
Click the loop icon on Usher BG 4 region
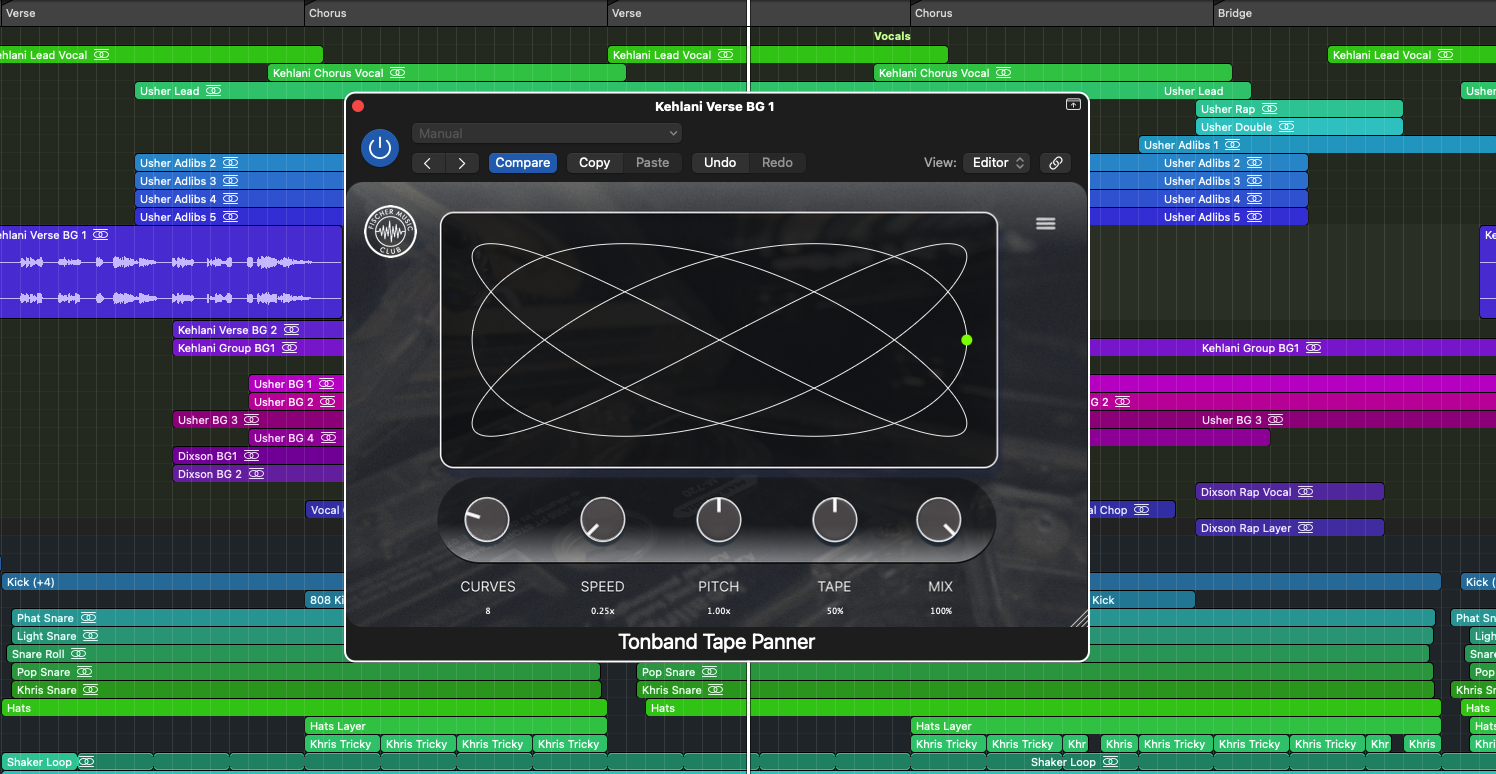point(329,438)
